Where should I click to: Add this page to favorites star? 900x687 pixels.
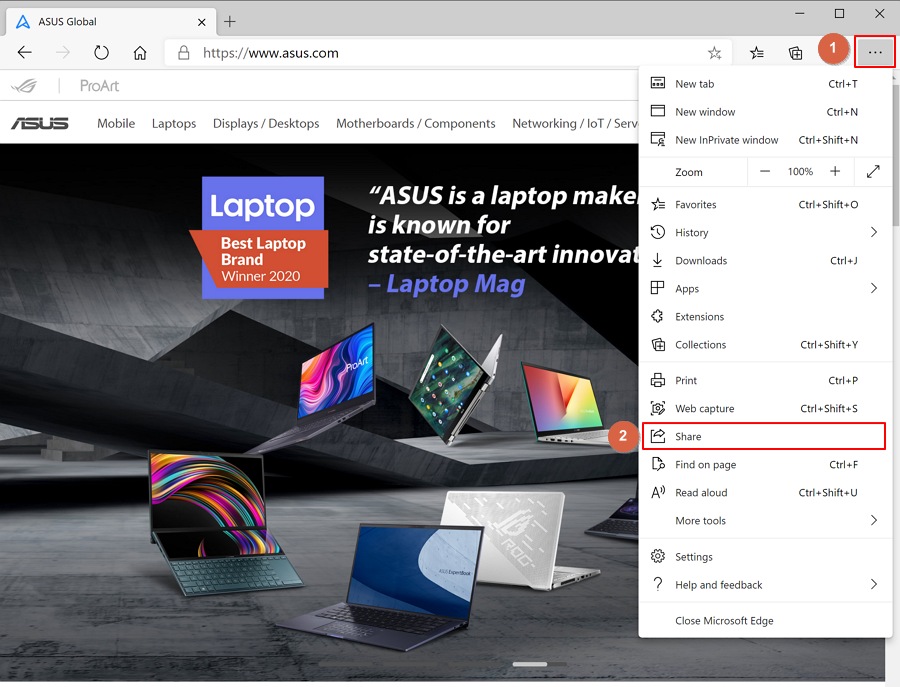(715, 53)
